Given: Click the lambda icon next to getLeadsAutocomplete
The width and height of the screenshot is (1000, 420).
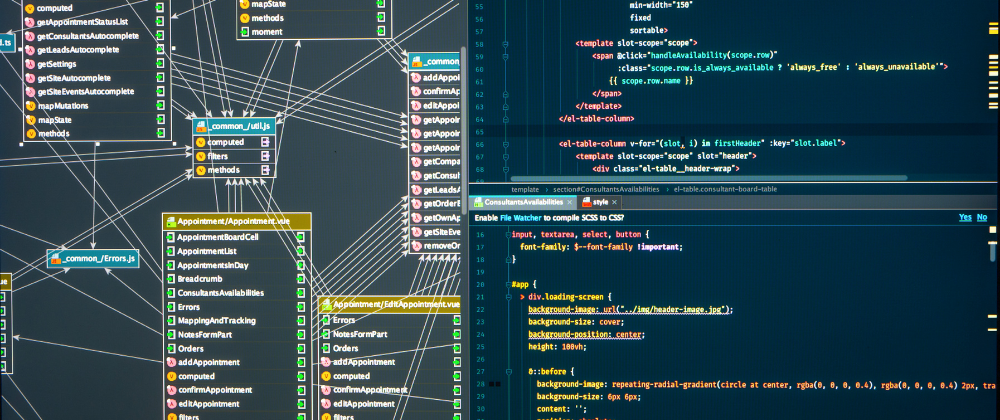Looking at the screenshot, I should tap(29, 50).
